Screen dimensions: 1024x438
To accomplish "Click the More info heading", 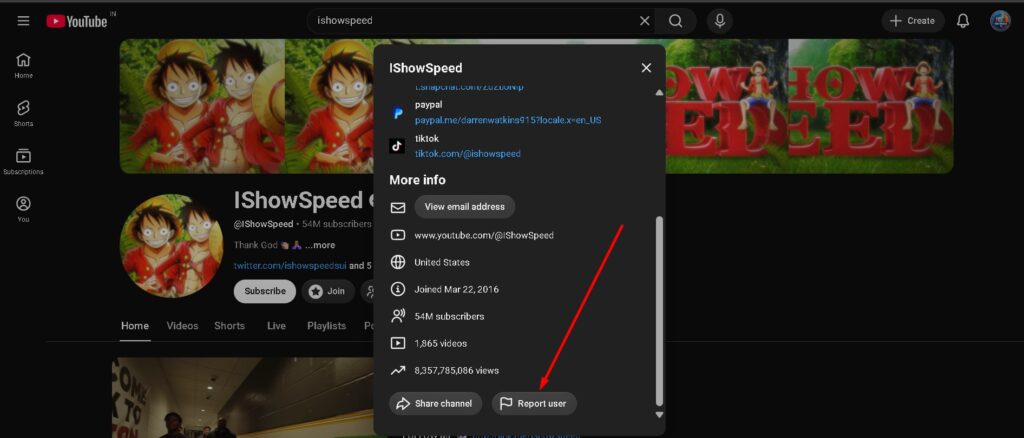I will click(417, 180).
